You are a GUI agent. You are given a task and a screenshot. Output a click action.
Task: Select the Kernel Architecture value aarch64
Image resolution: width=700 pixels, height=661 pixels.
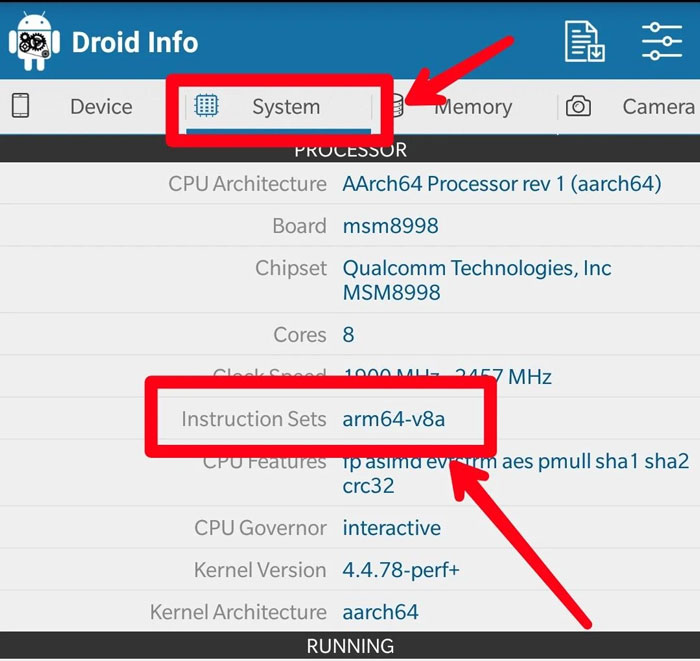(x=380, y=612)
